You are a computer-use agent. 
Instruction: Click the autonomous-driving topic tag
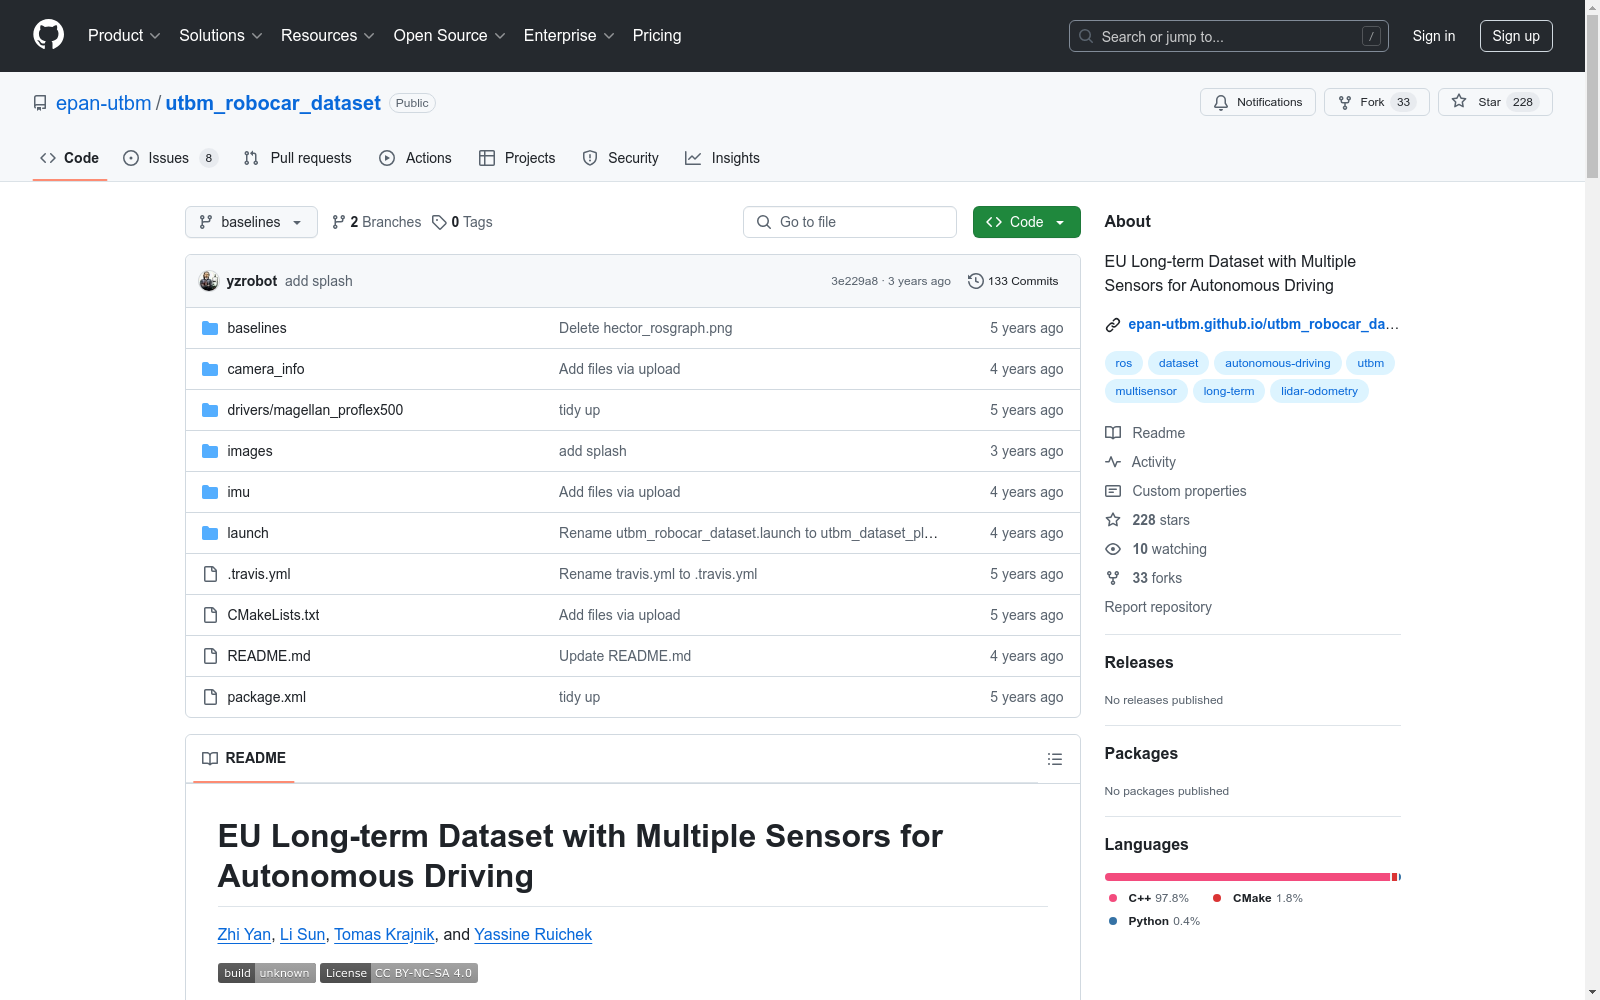pos(1278,363)
